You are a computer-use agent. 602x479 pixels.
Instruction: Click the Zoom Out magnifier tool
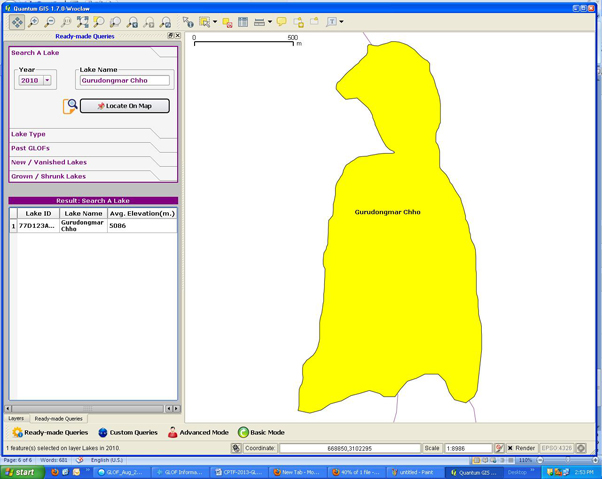tap(50, 22)
